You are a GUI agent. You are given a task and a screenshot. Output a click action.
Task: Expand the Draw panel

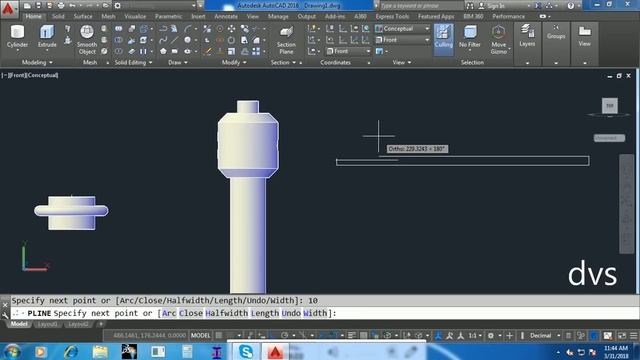[x=178, y=62]
